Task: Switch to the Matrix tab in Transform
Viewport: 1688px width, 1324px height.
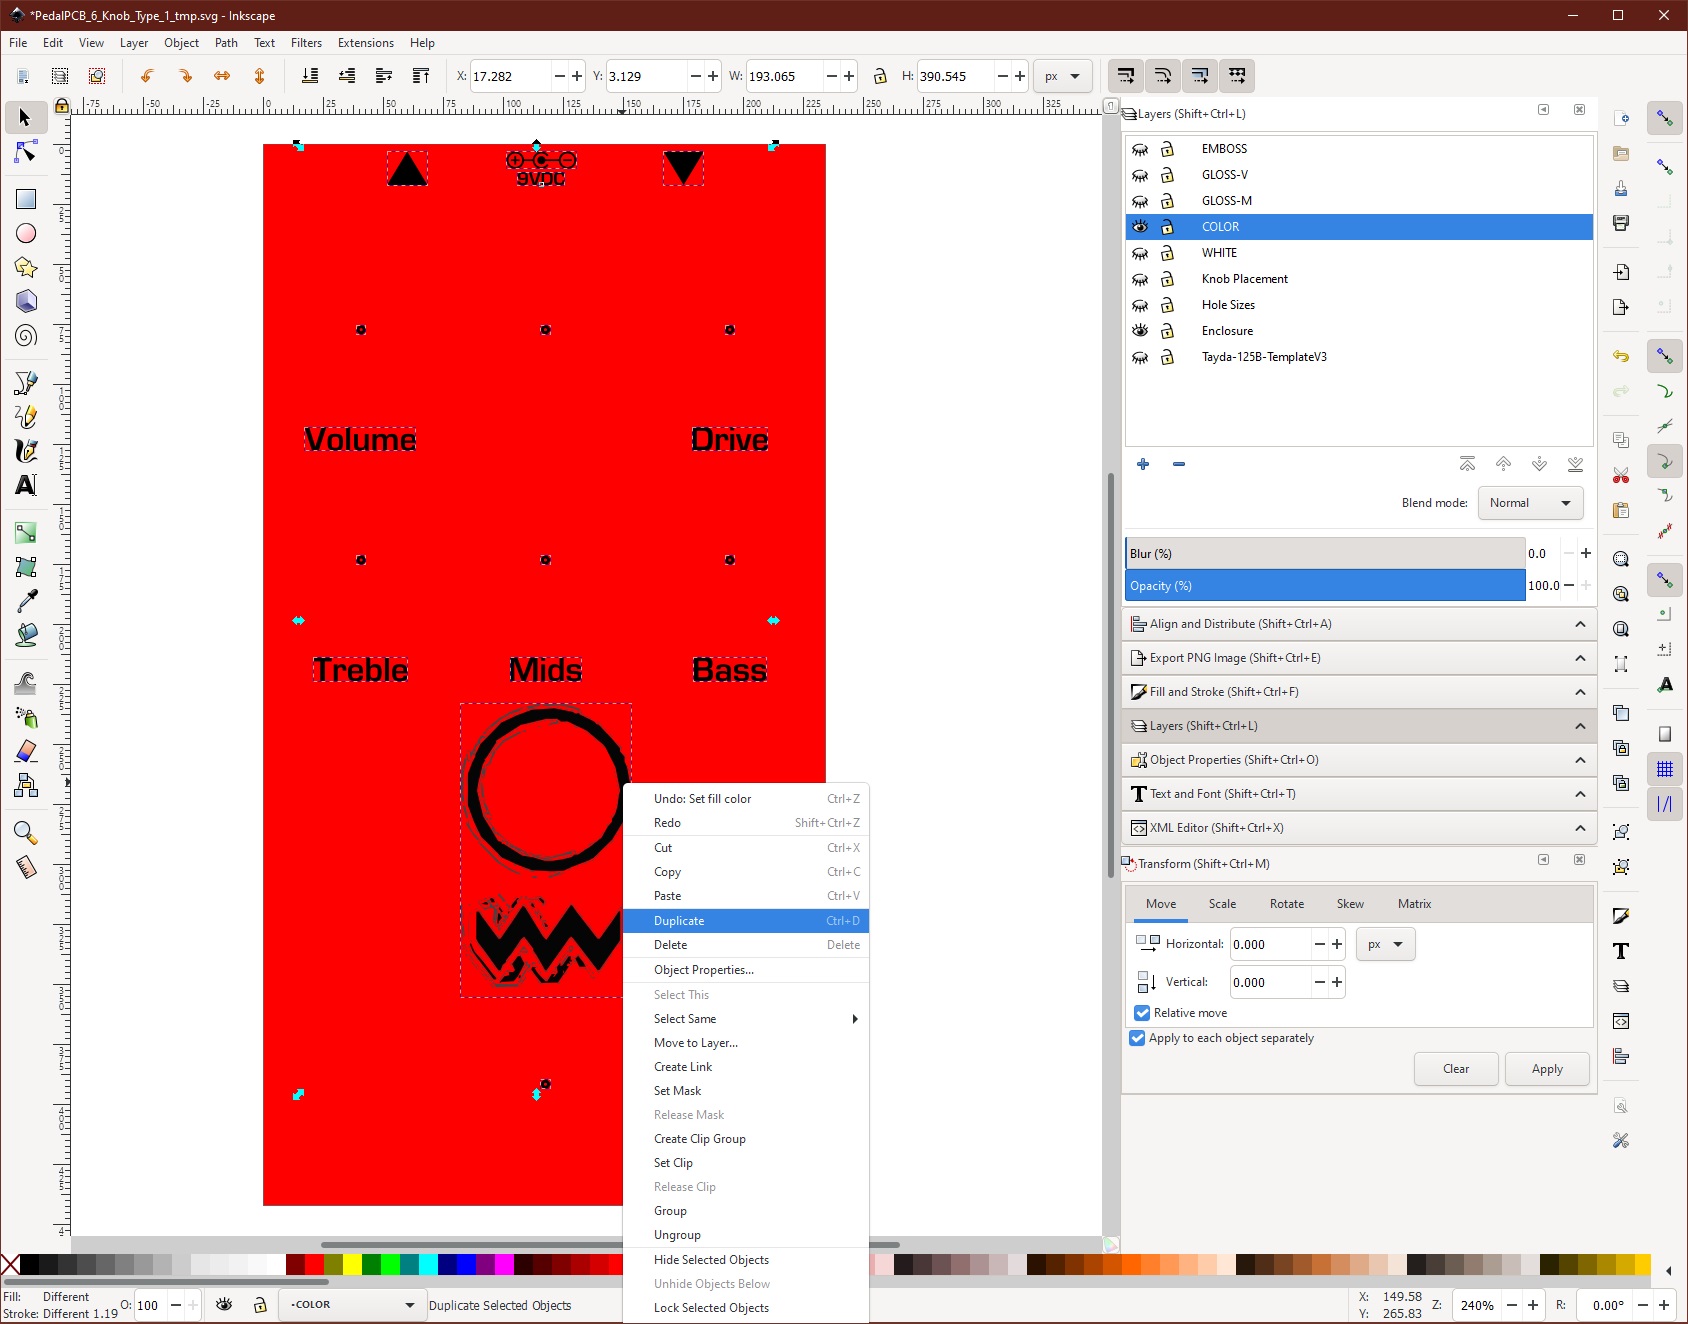Action: [x=1414, y=904]
